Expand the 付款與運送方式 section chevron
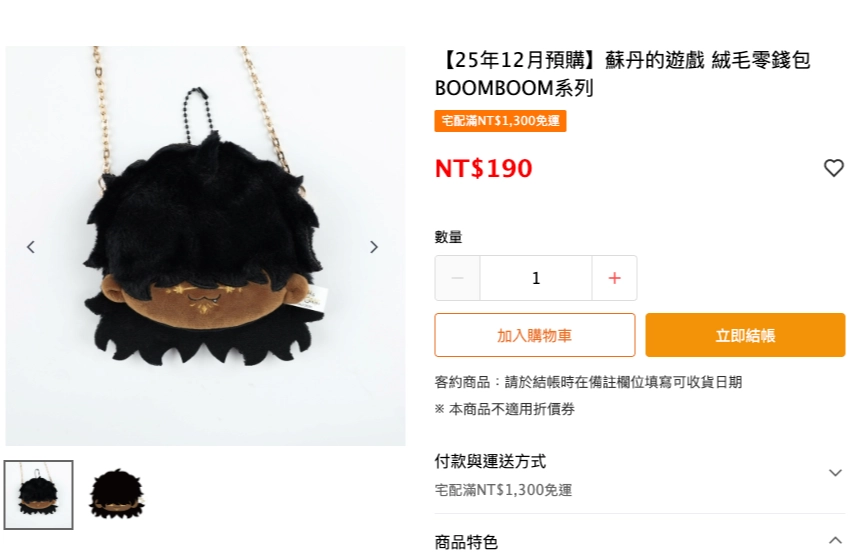Screen dimensions: 849x558 click(x=835, y=473)
